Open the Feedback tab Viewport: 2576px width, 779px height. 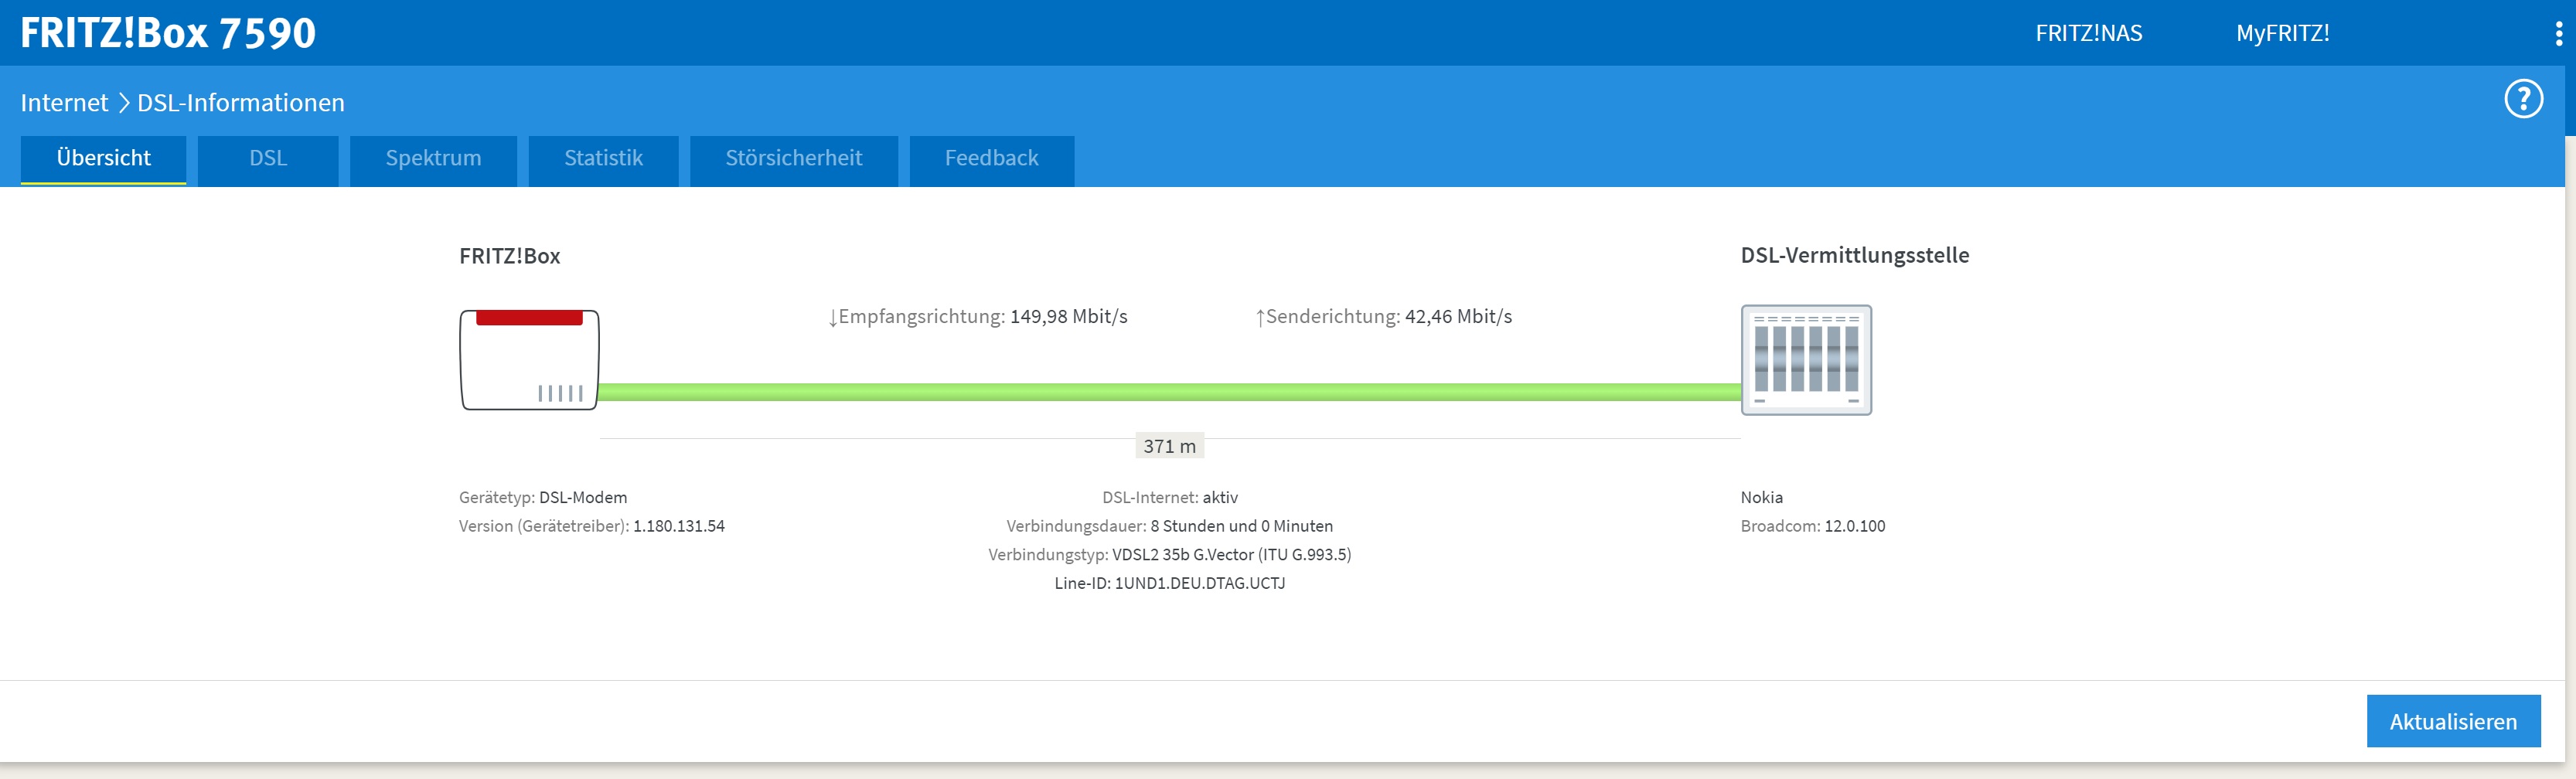991,159
